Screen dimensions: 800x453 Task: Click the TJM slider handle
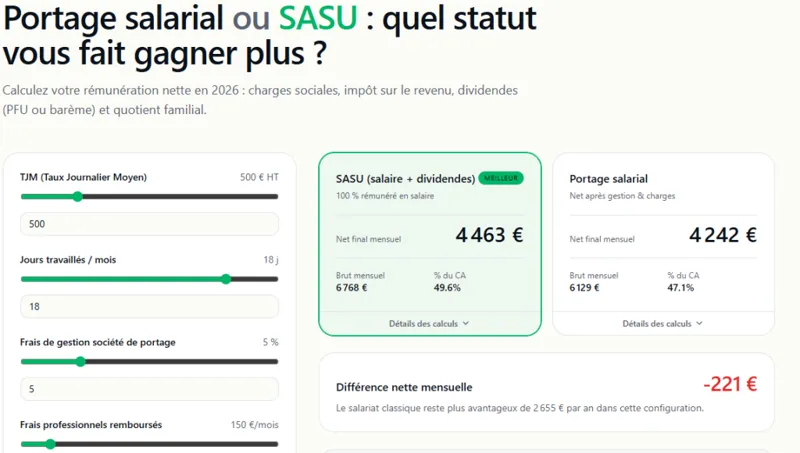78,196
